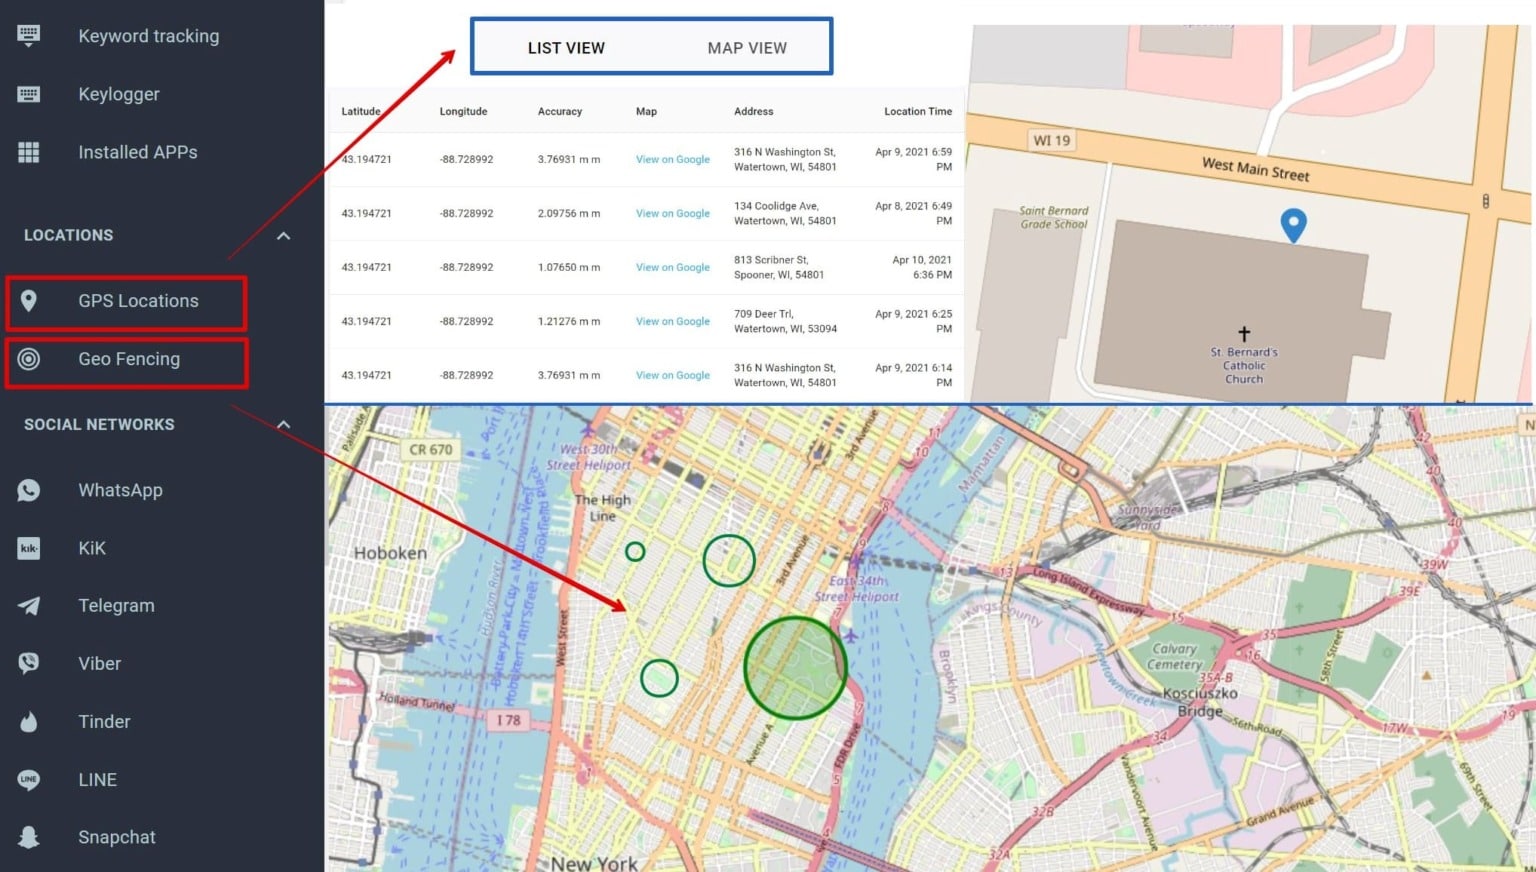Open the LINE messenger icon
1536x872 pixels.
(x=28, y=779)
